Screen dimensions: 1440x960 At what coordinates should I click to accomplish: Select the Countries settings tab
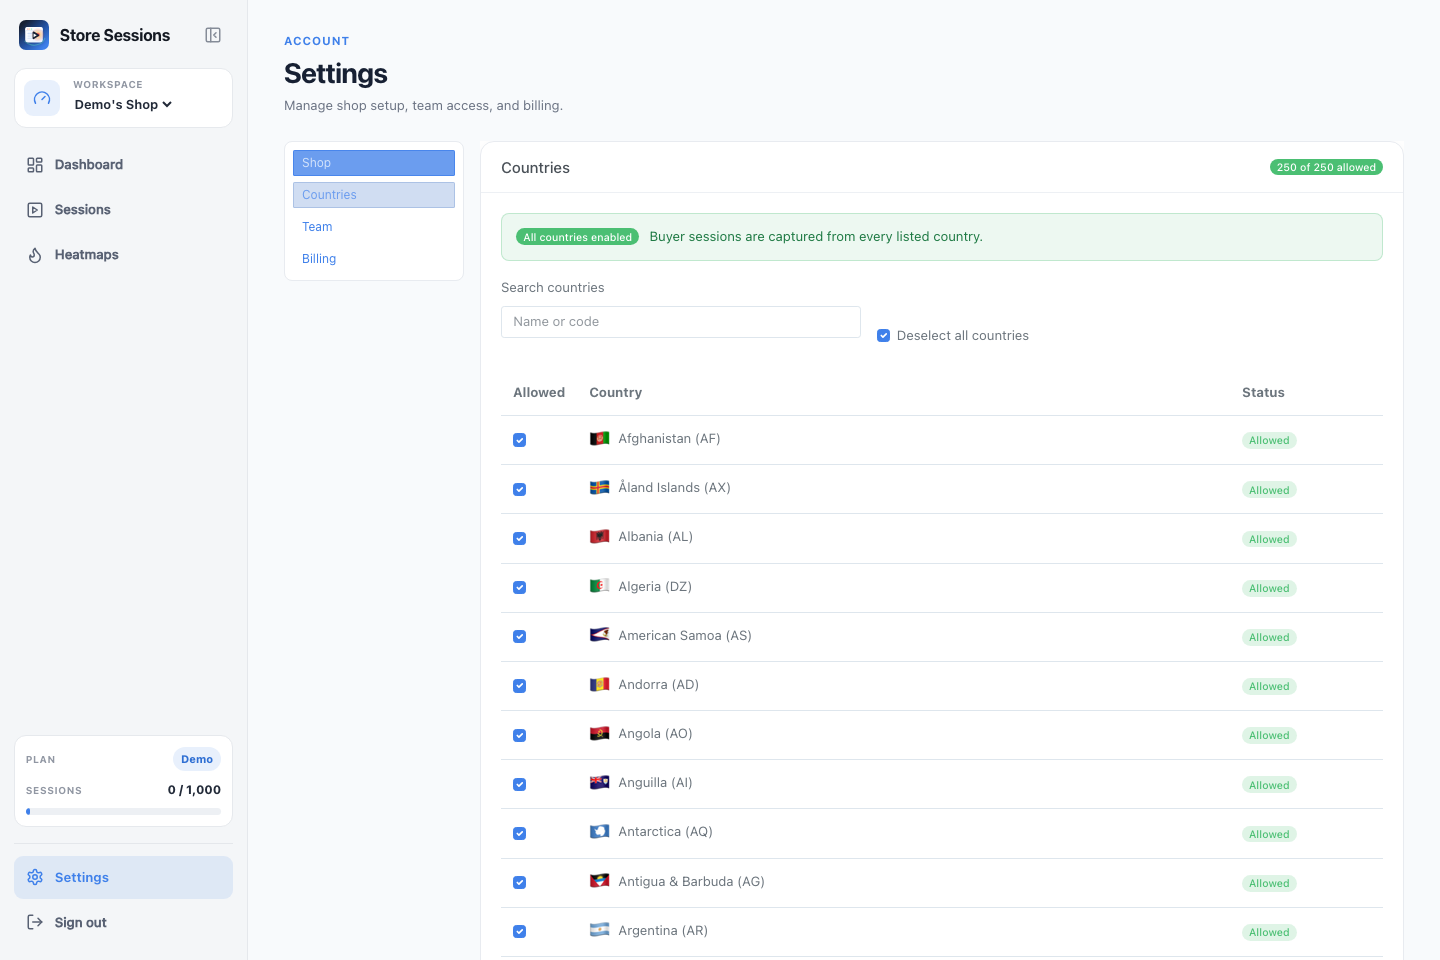click(374, 195)
